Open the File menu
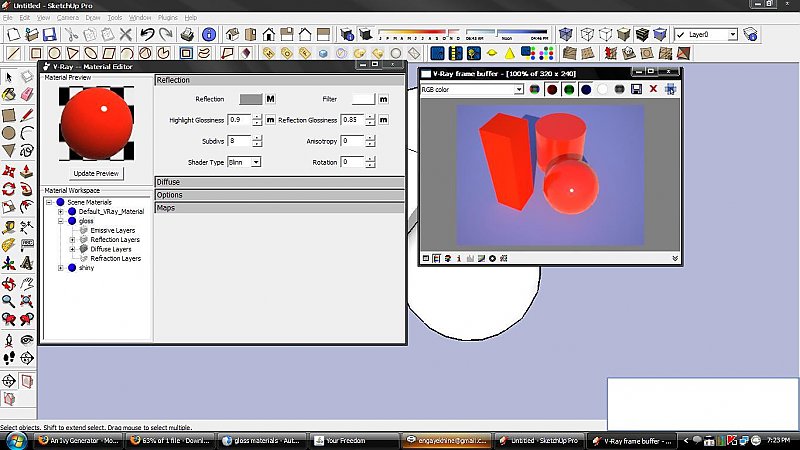Image resolution: width=800 pixels, height=450 pixels. coord(7,17)
